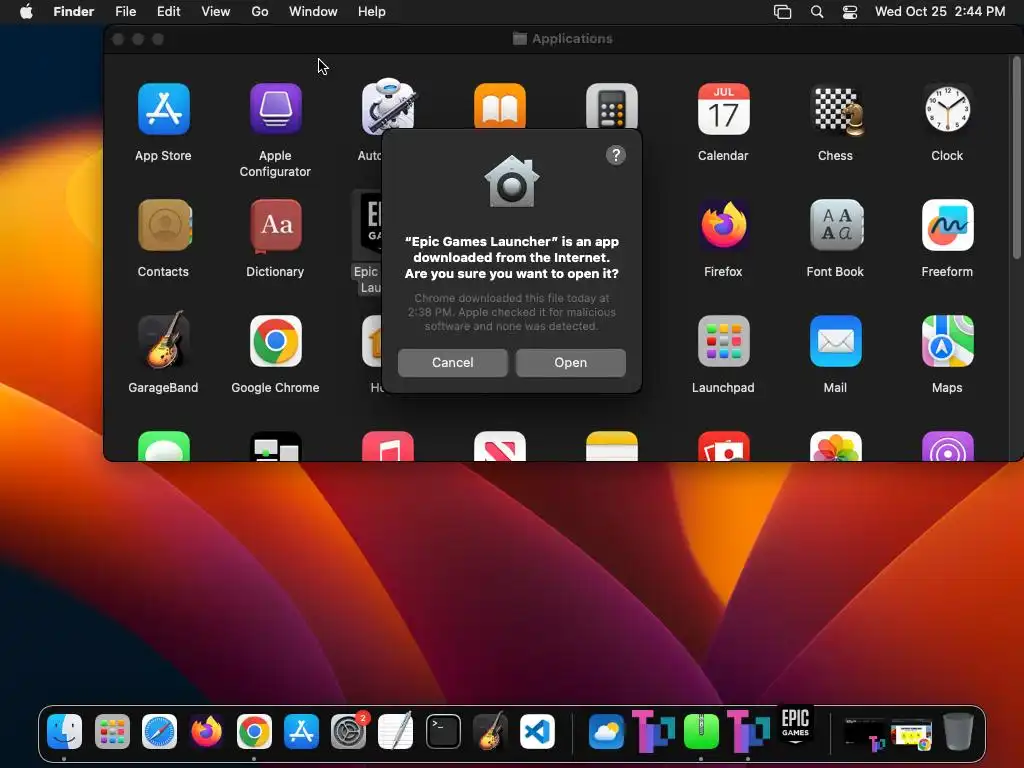
Task: Open minimized dark window thumbnail in Dock
Action: [x=865, y=733]
